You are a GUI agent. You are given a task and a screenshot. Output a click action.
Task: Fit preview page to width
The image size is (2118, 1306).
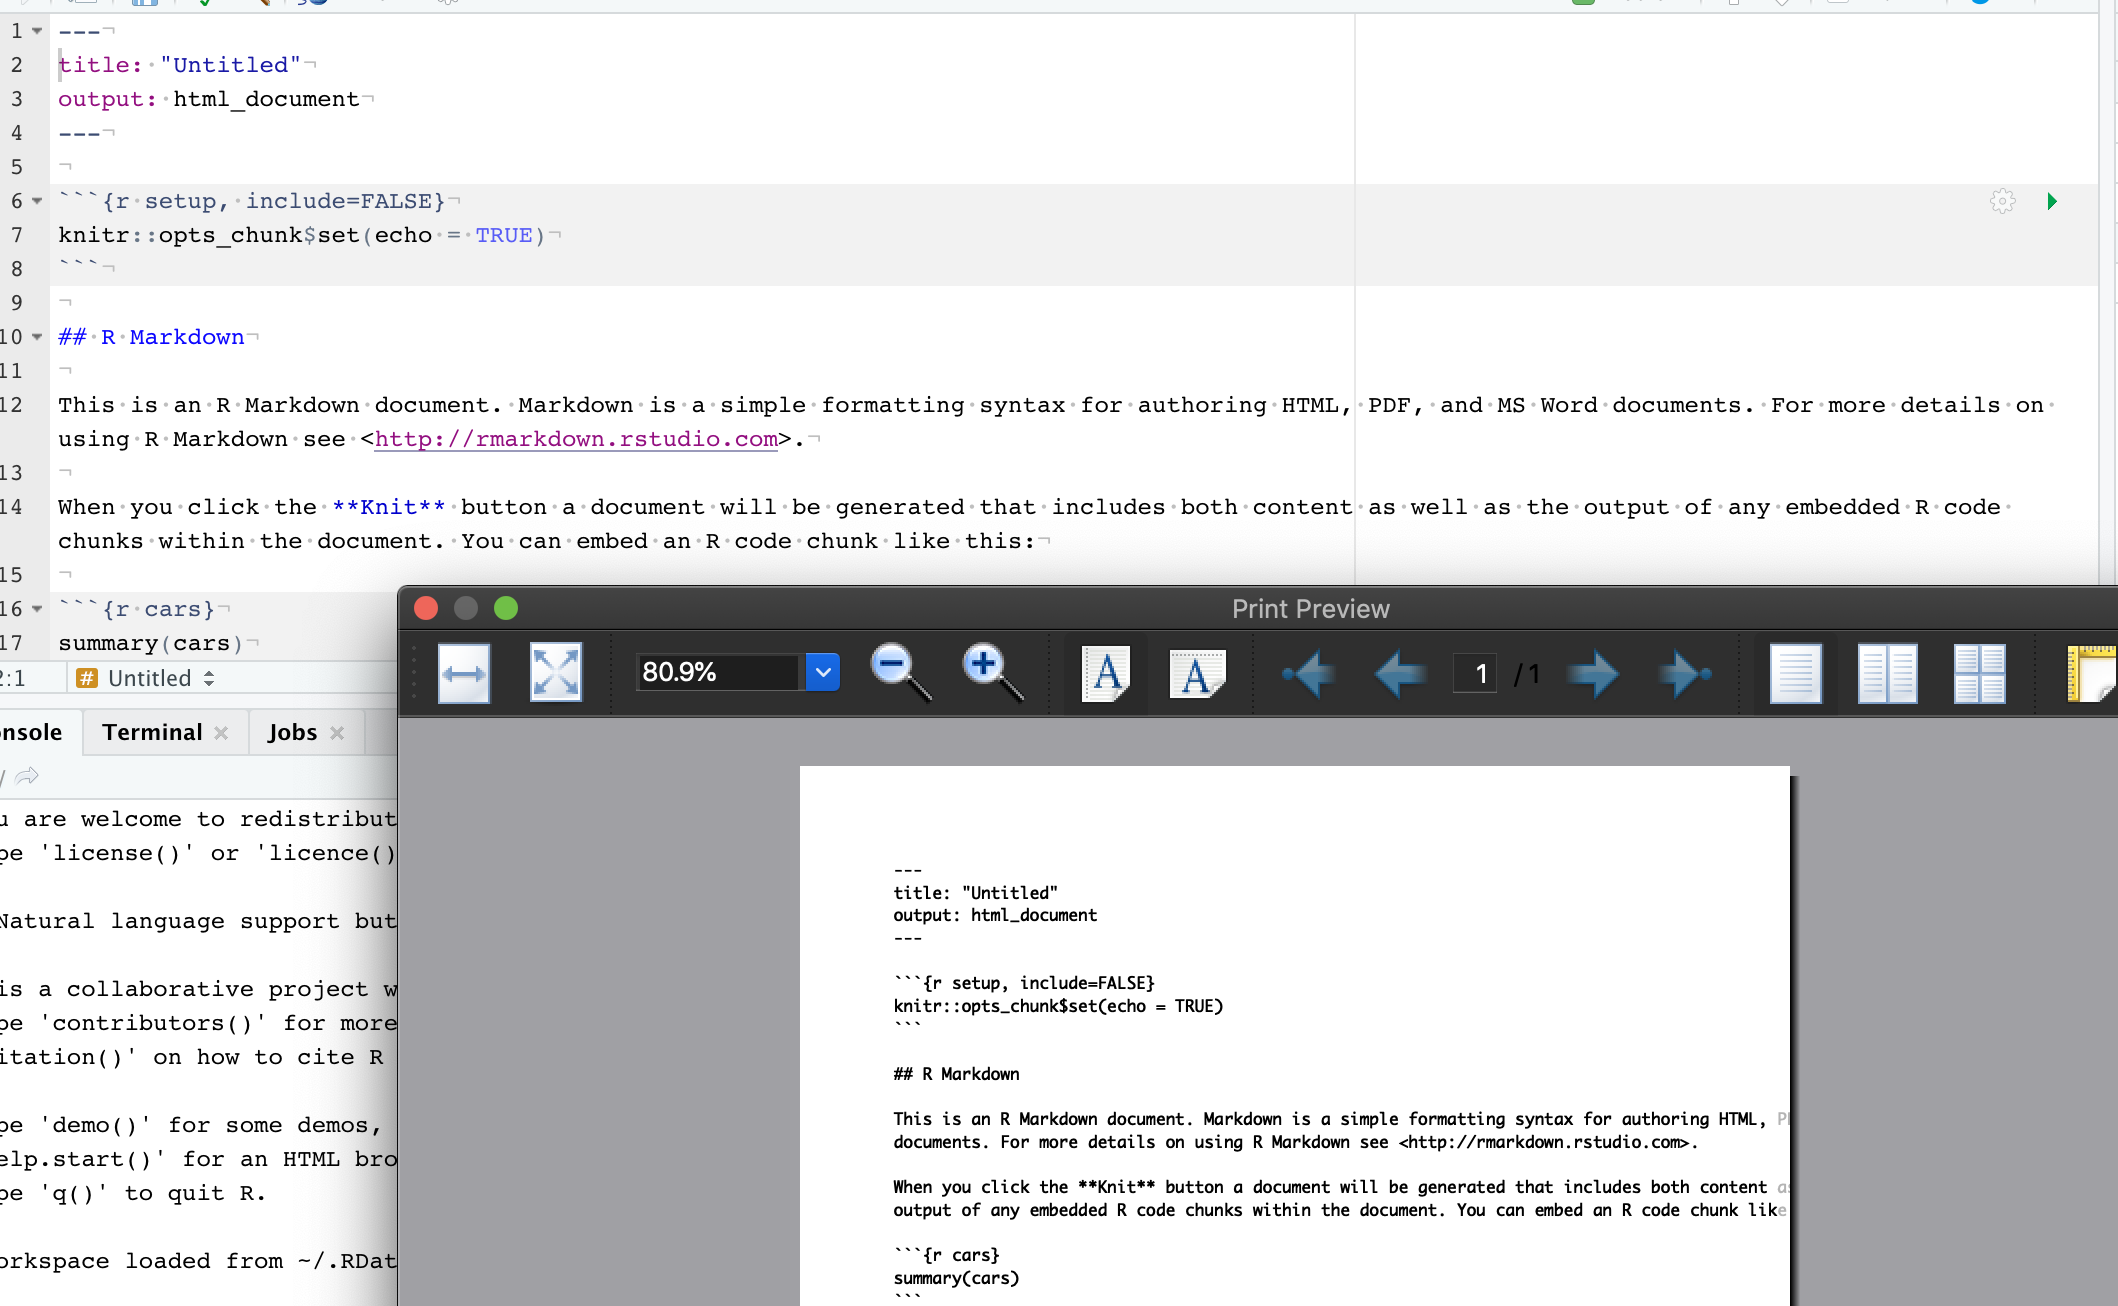coord(463,673)
